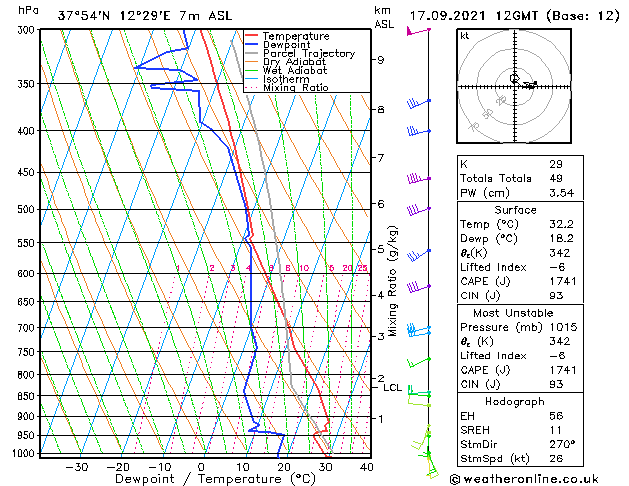
Task: Click the surface Dewp value '18.2'
Action: pos(562,239)
